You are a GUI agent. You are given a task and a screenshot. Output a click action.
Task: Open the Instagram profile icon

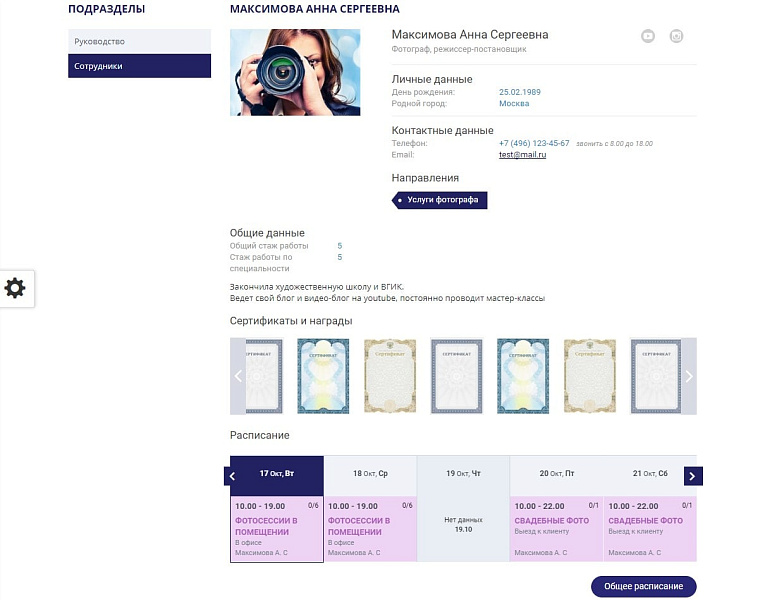coord(677,36)
